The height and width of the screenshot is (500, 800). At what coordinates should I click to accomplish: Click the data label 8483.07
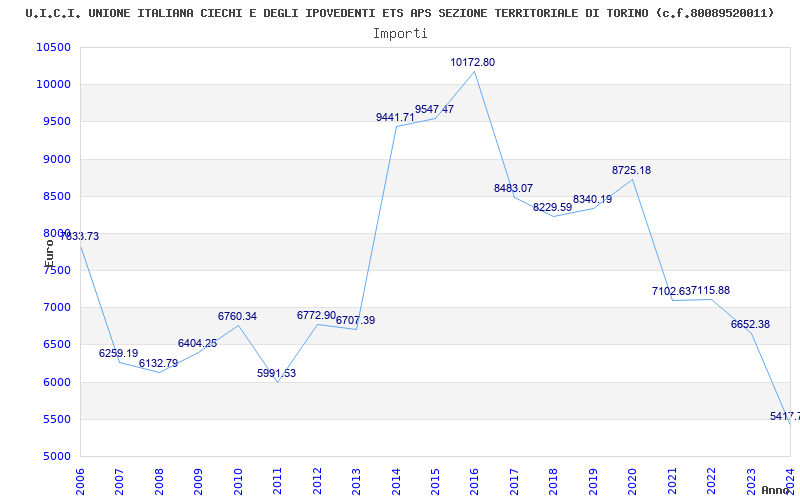pyautogui.click(x=513, y=188)
